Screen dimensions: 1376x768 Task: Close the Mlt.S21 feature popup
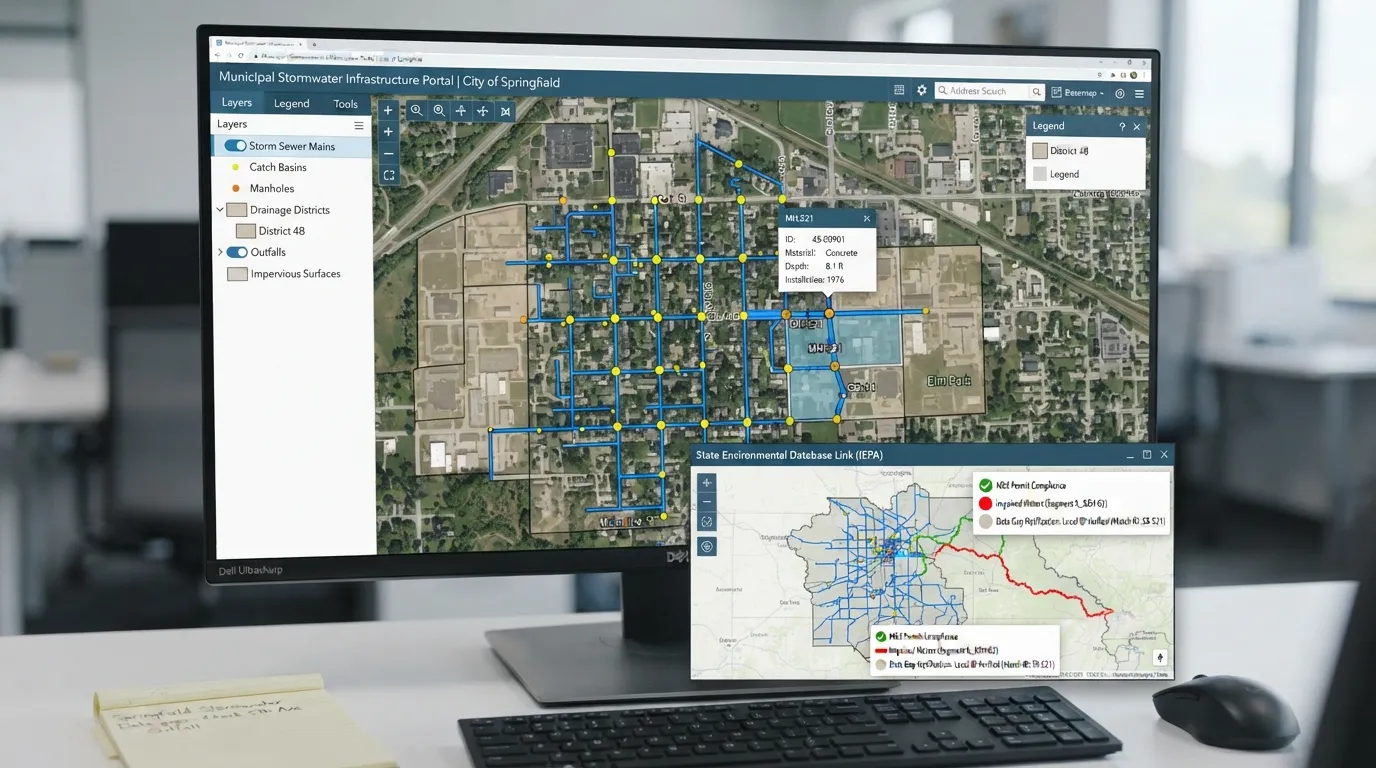(x=867, y=218)
